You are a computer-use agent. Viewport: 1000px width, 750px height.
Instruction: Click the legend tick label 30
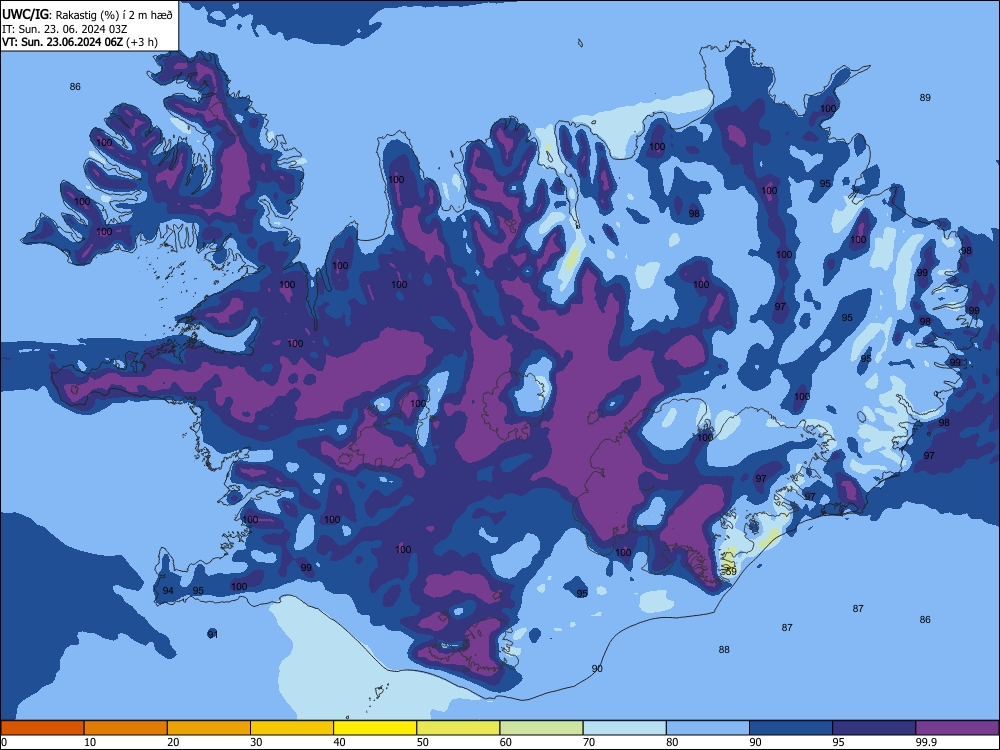[x=256, y=742]
